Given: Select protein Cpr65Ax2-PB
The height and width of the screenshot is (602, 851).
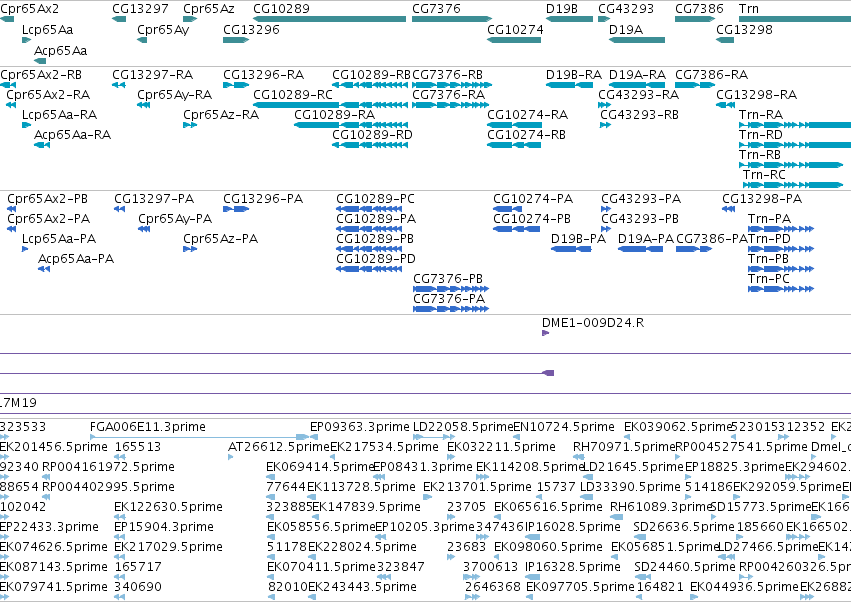Looking at the screenshot, I should tap(47, 199).
